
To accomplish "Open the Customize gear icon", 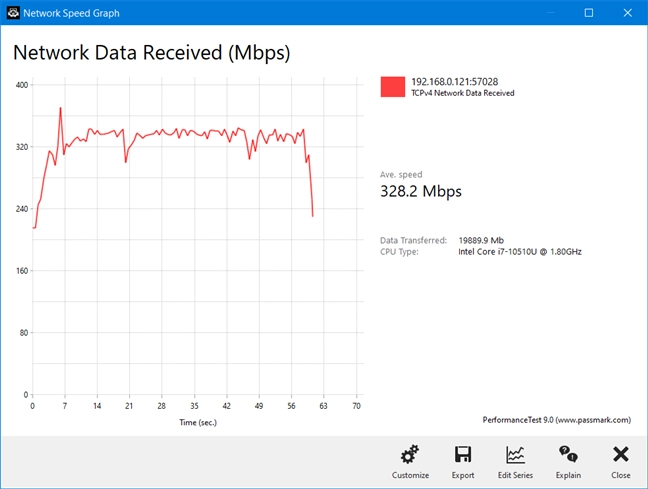I will pos(410,454).
